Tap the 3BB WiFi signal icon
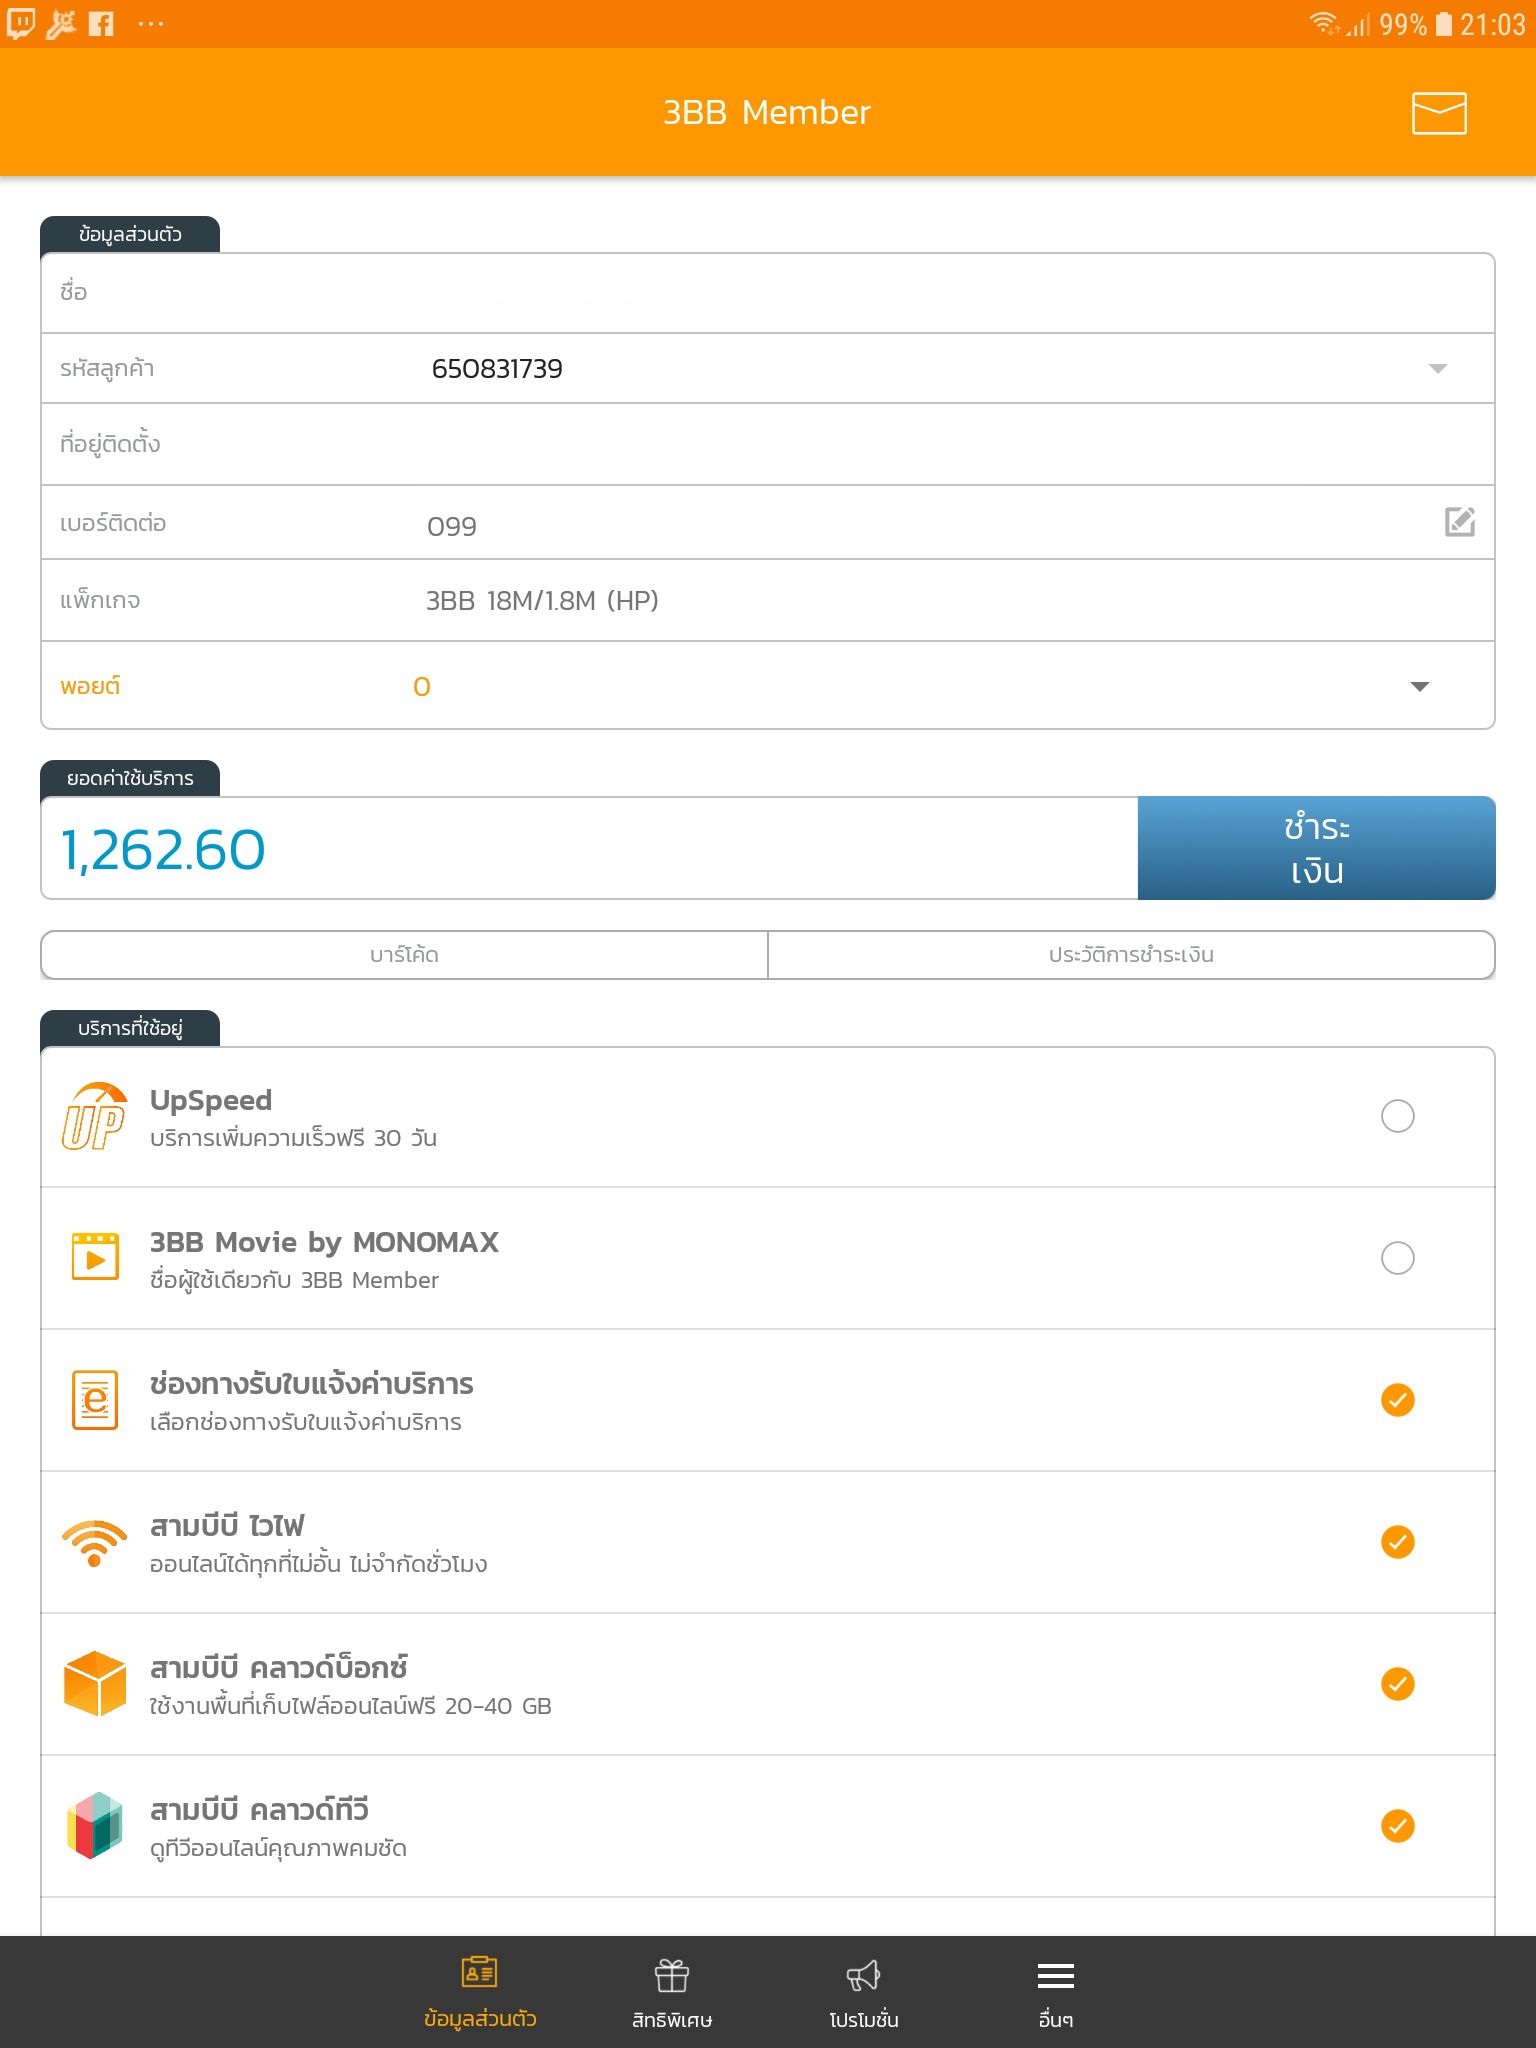1536x2048 pixels. pyautogui.click(x=95, y=1542)
